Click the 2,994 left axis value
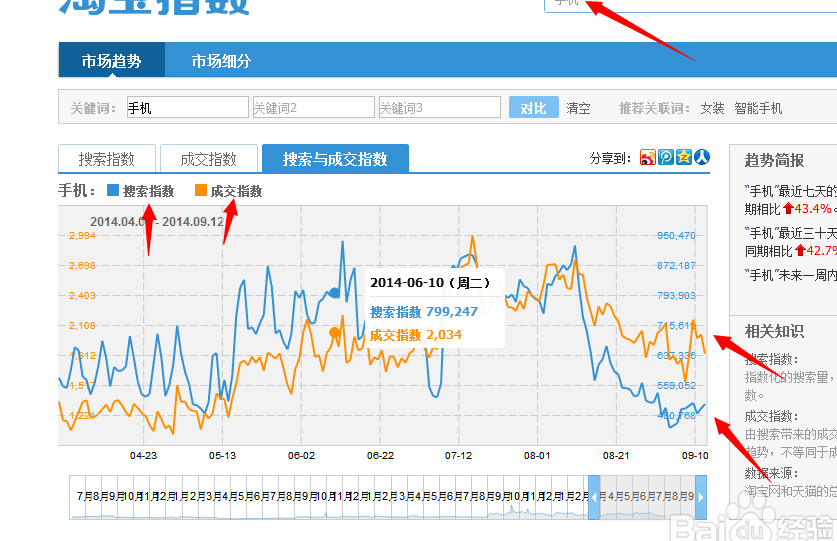This screenshot has width=837, height=541. 82,236
